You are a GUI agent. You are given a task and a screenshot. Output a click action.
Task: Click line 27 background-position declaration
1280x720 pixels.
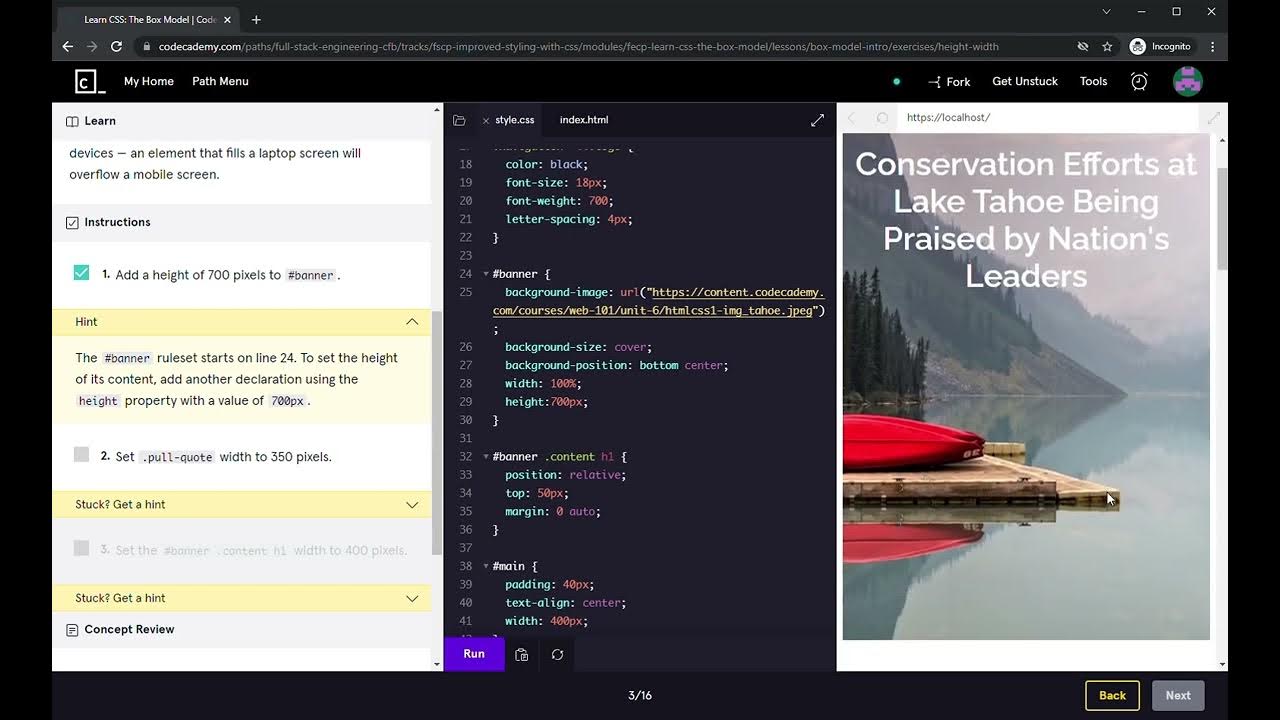pos(616,366)
